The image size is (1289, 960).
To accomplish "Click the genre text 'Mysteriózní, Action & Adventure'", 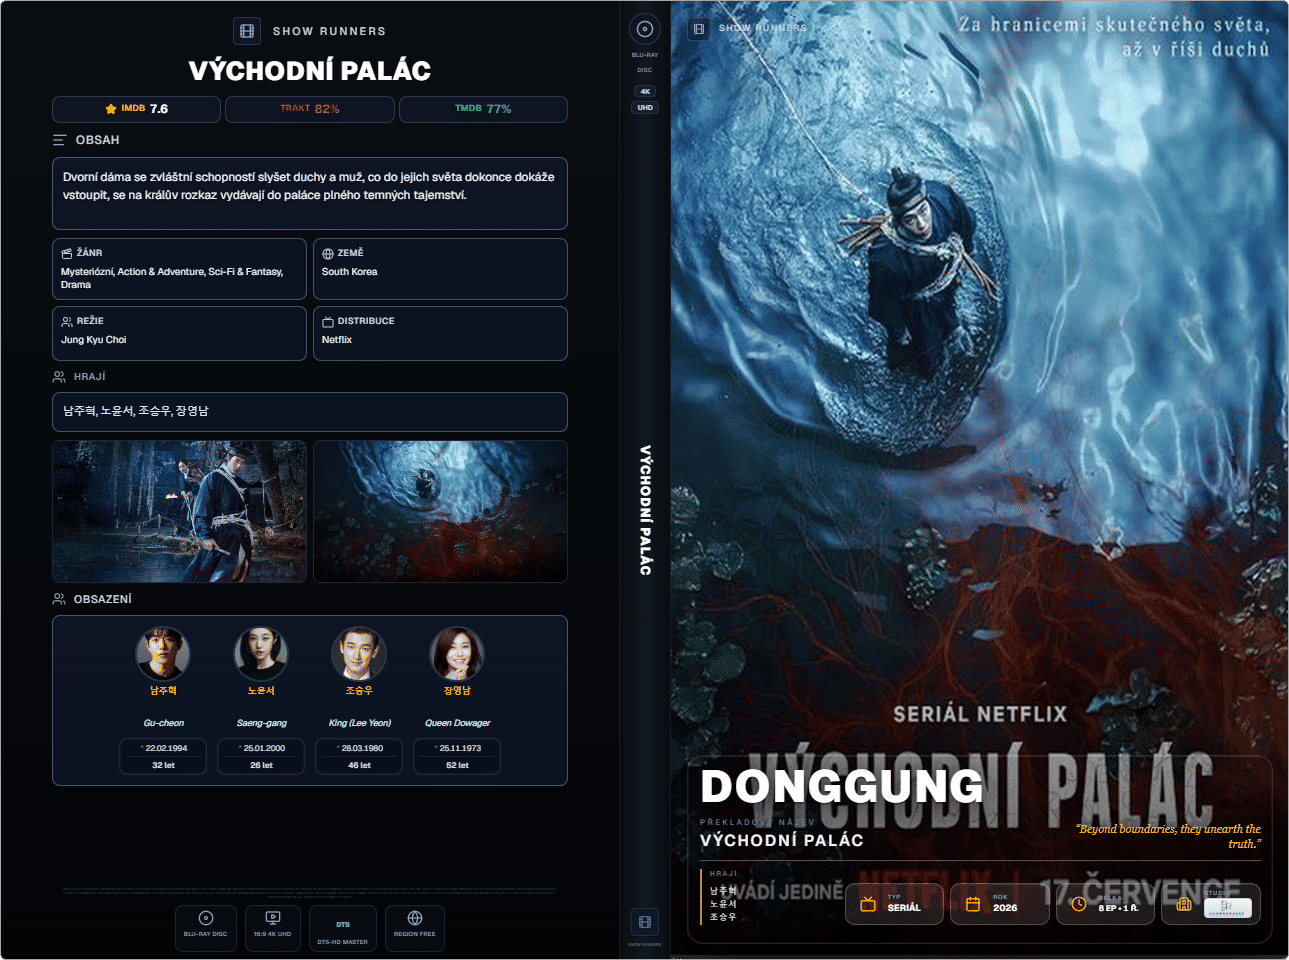I will click(x=172, y=278).
